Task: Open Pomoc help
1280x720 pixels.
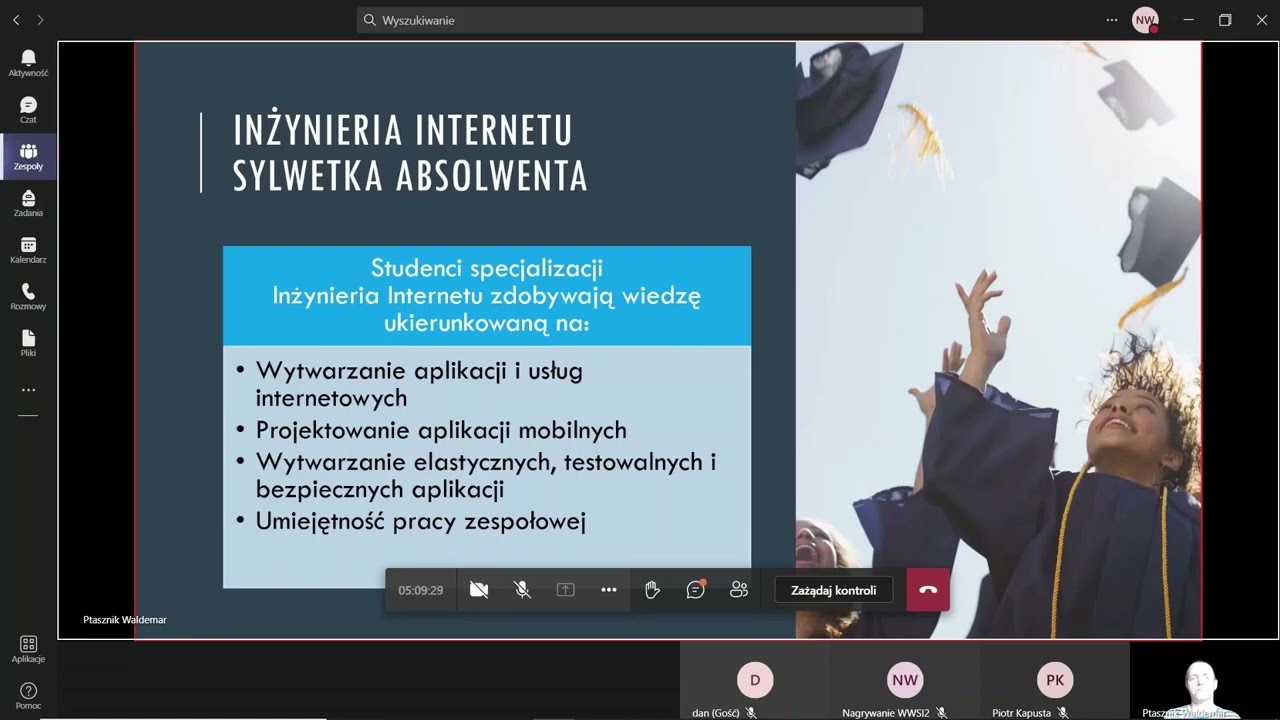Action: click(x=28, y=696)
